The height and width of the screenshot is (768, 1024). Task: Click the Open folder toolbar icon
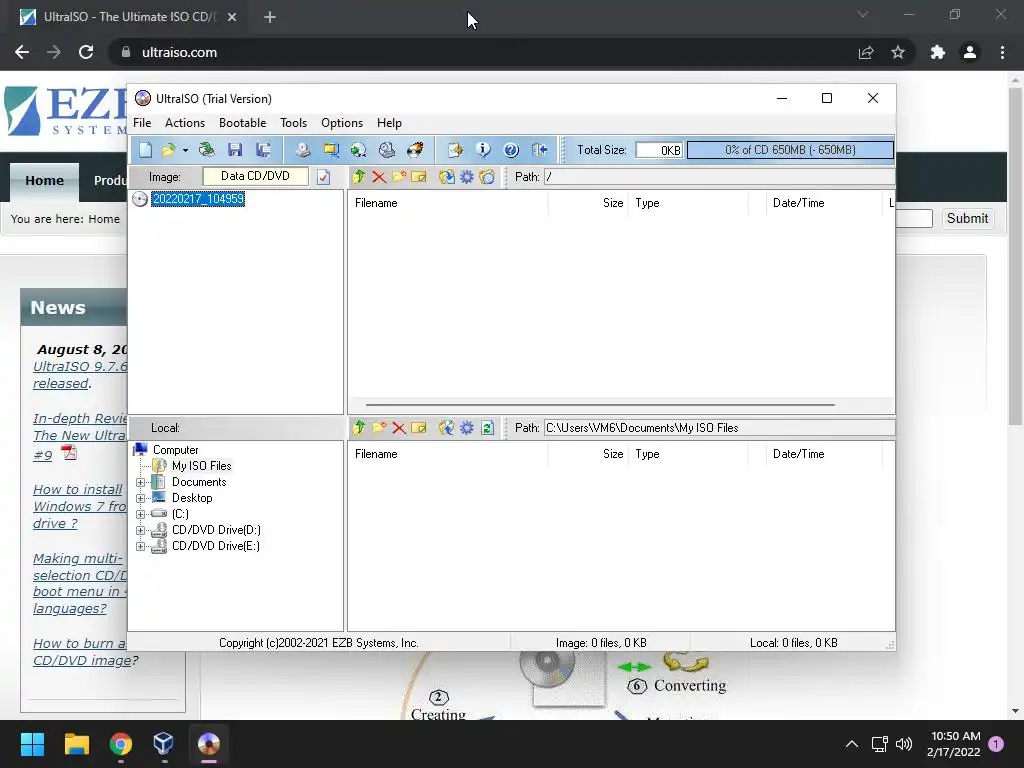tap(168, 150)
